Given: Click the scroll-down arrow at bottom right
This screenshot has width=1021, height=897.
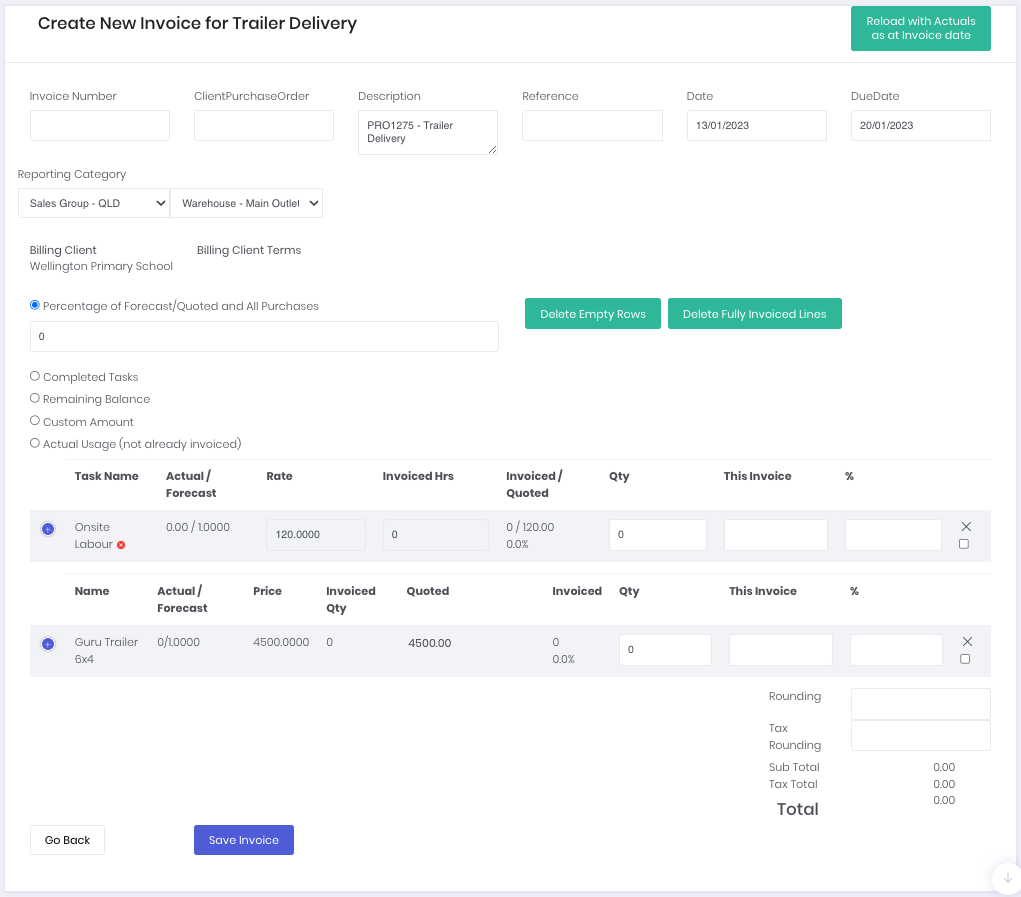Looking at the screenshot, I should [1006, 878].
